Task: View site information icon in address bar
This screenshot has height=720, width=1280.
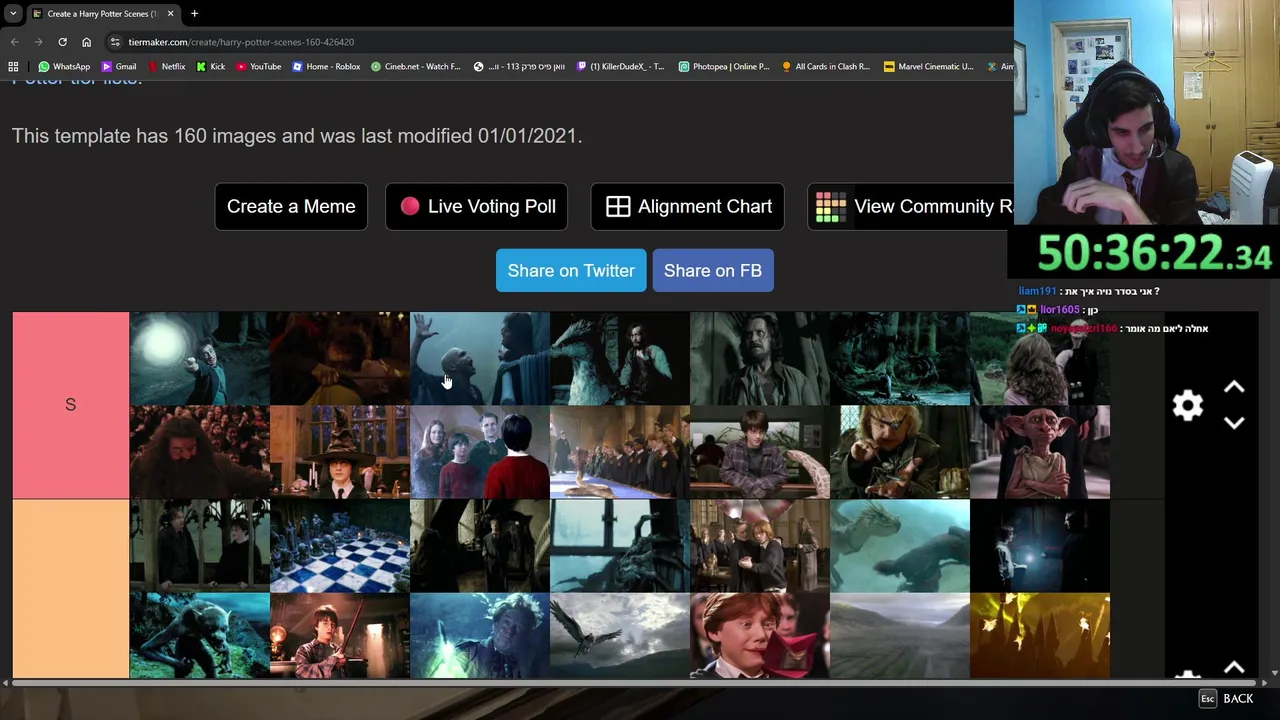Action: click(116, 42)
